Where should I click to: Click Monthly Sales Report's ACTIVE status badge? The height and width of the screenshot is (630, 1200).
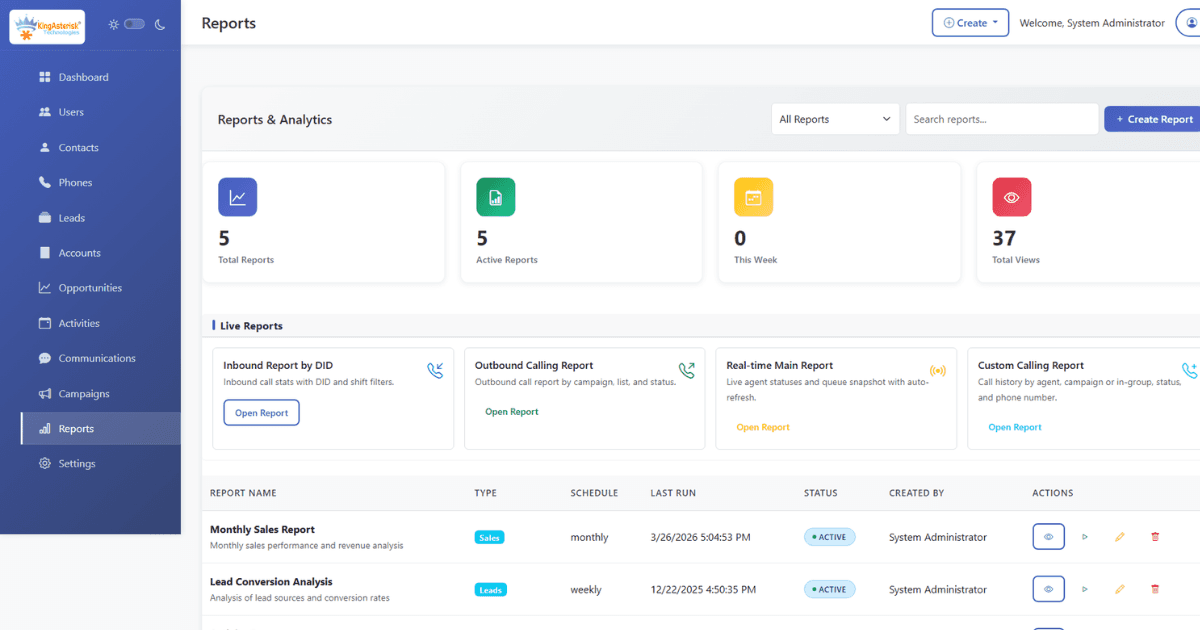click(x=830, y=537)
